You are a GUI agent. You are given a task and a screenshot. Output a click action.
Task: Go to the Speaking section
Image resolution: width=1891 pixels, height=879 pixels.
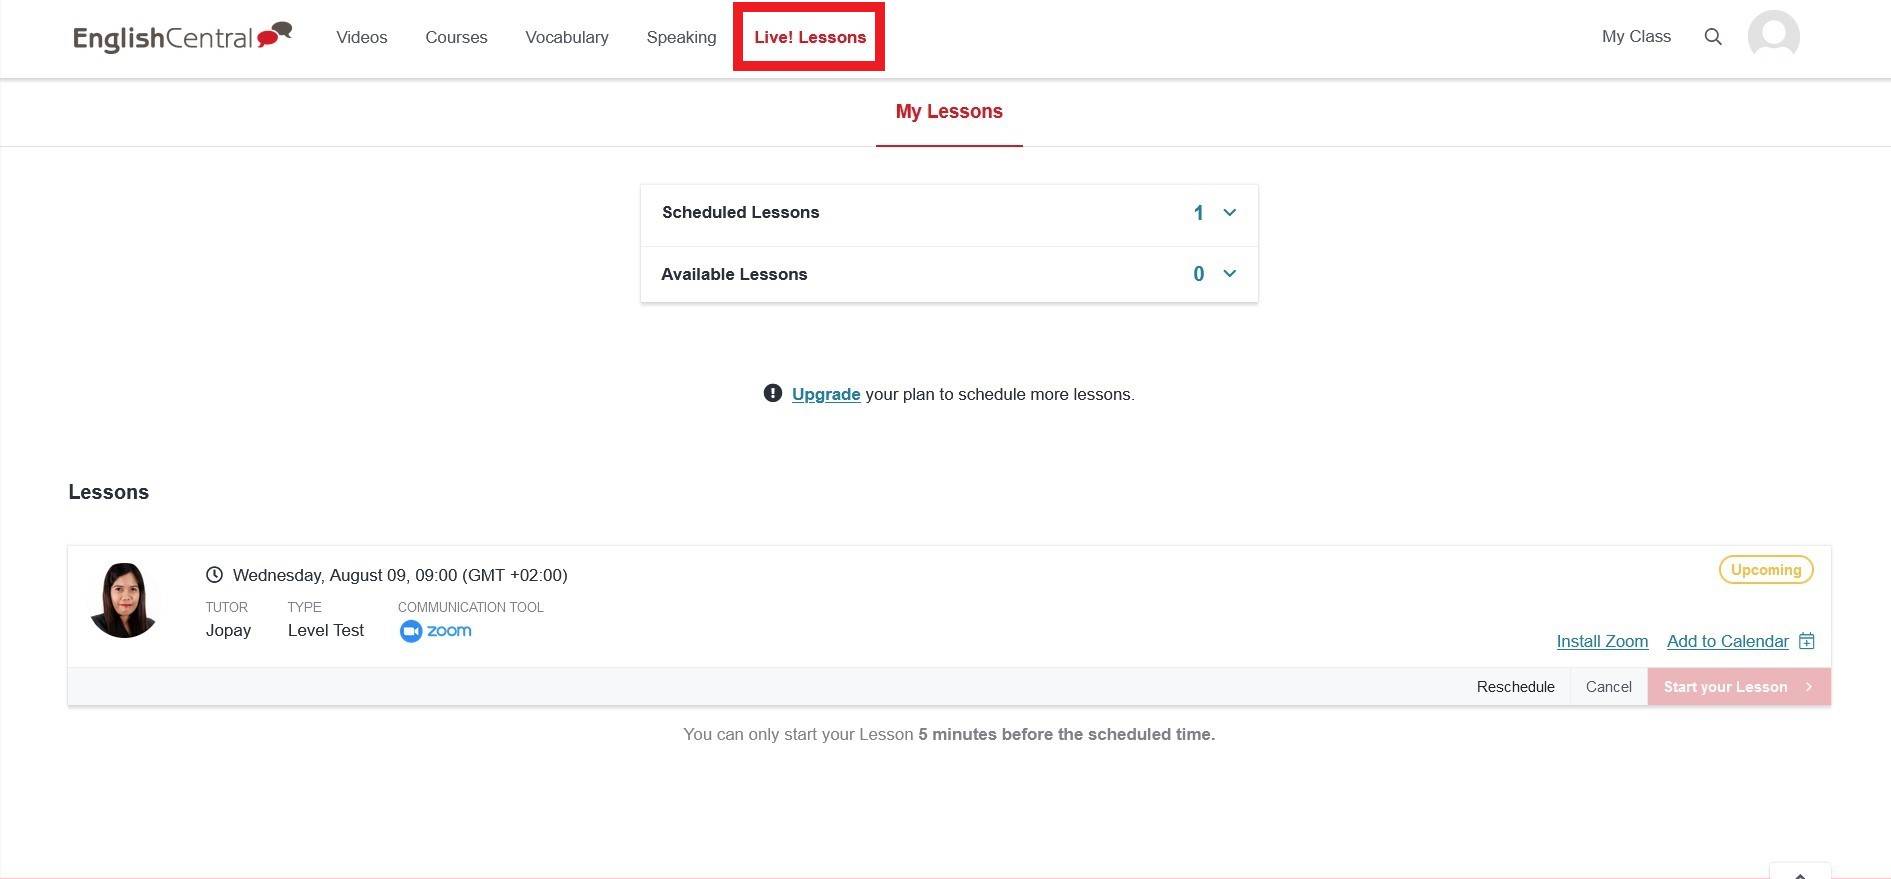coord(681,37)
